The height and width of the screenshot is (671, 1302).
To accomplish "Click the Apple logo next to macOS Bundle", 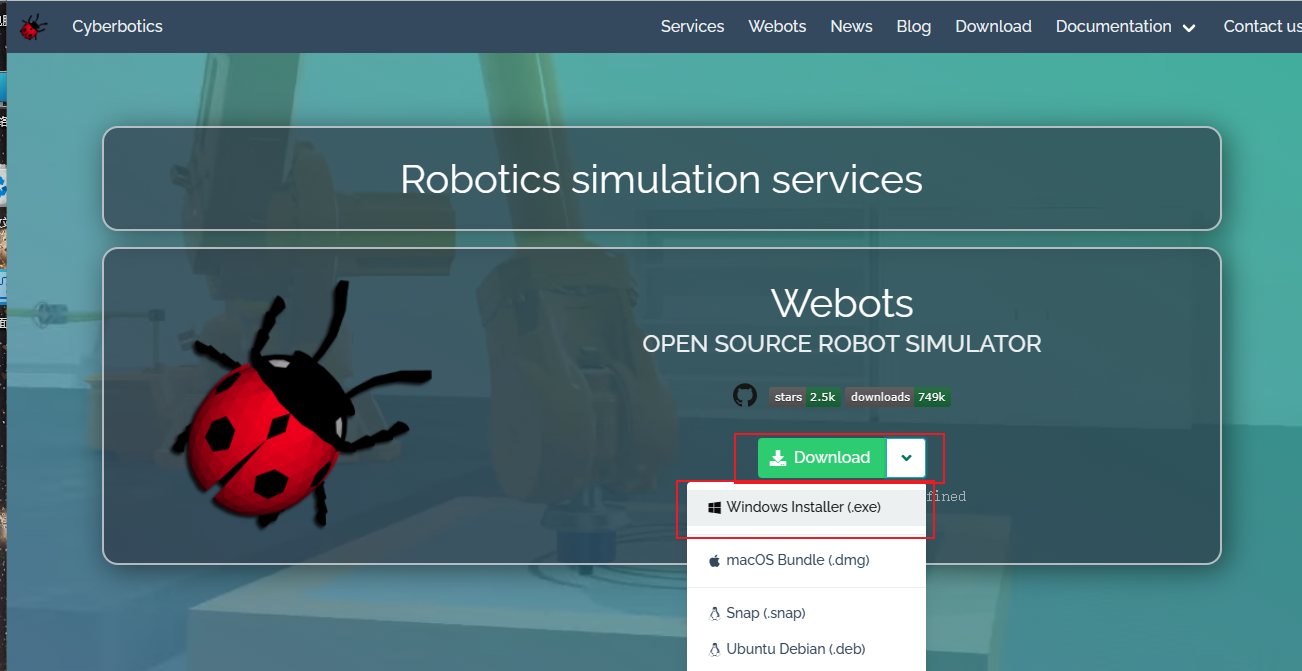I will pyautogui.click(x=714, y=560).
